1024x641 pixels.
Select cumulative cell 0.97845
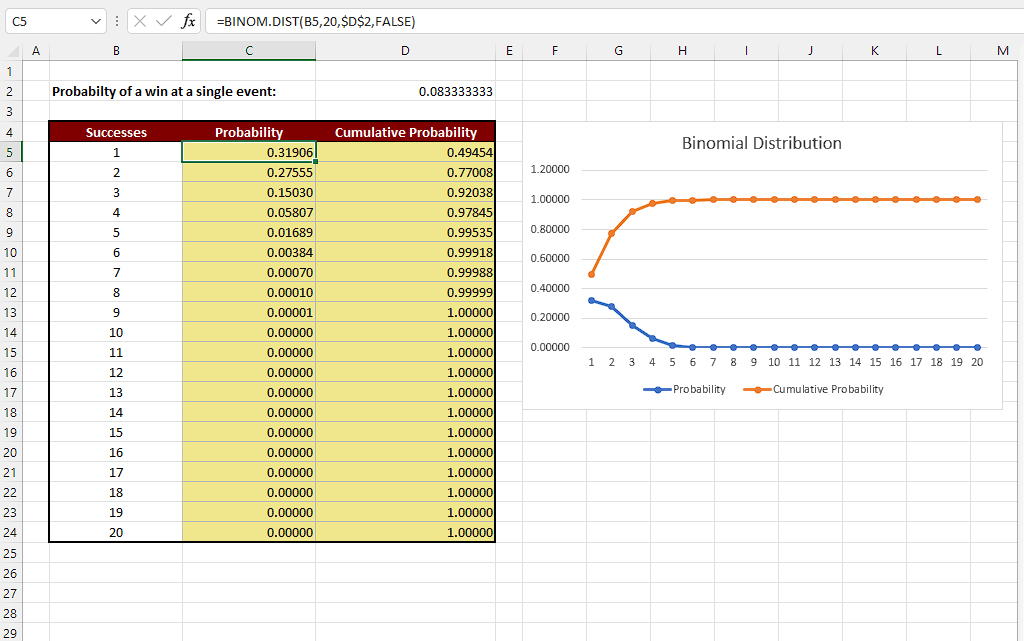coord(406,212)
